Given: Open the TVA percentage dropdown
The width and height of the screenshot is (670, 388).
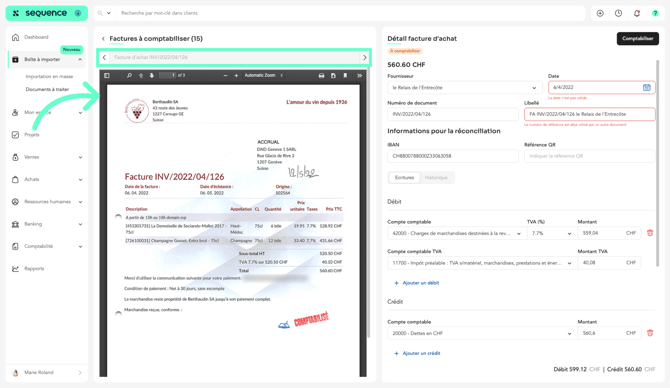Looking at the screenshot, I should (x=551, y=233).
